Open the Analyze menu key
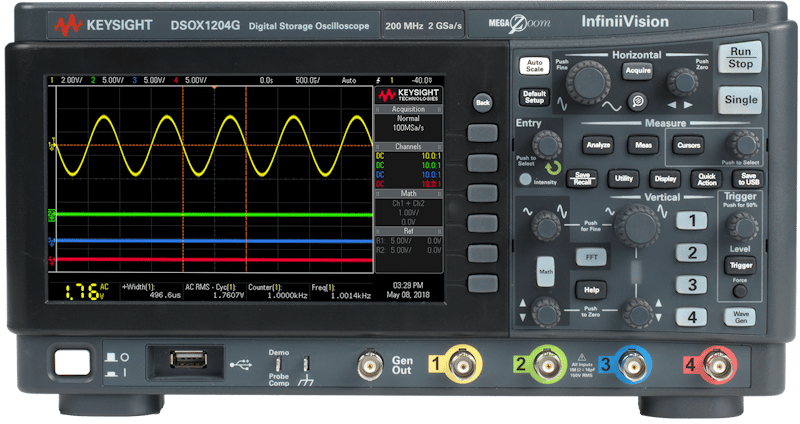This screenshot has width=800, height=424. 598,145
